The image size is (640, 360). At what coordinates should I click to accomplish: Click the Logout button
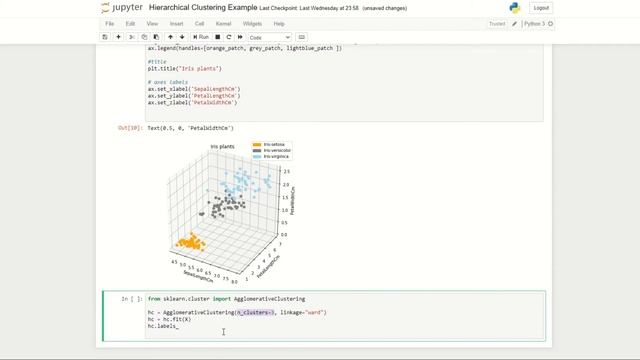click(x=541, y=8)
